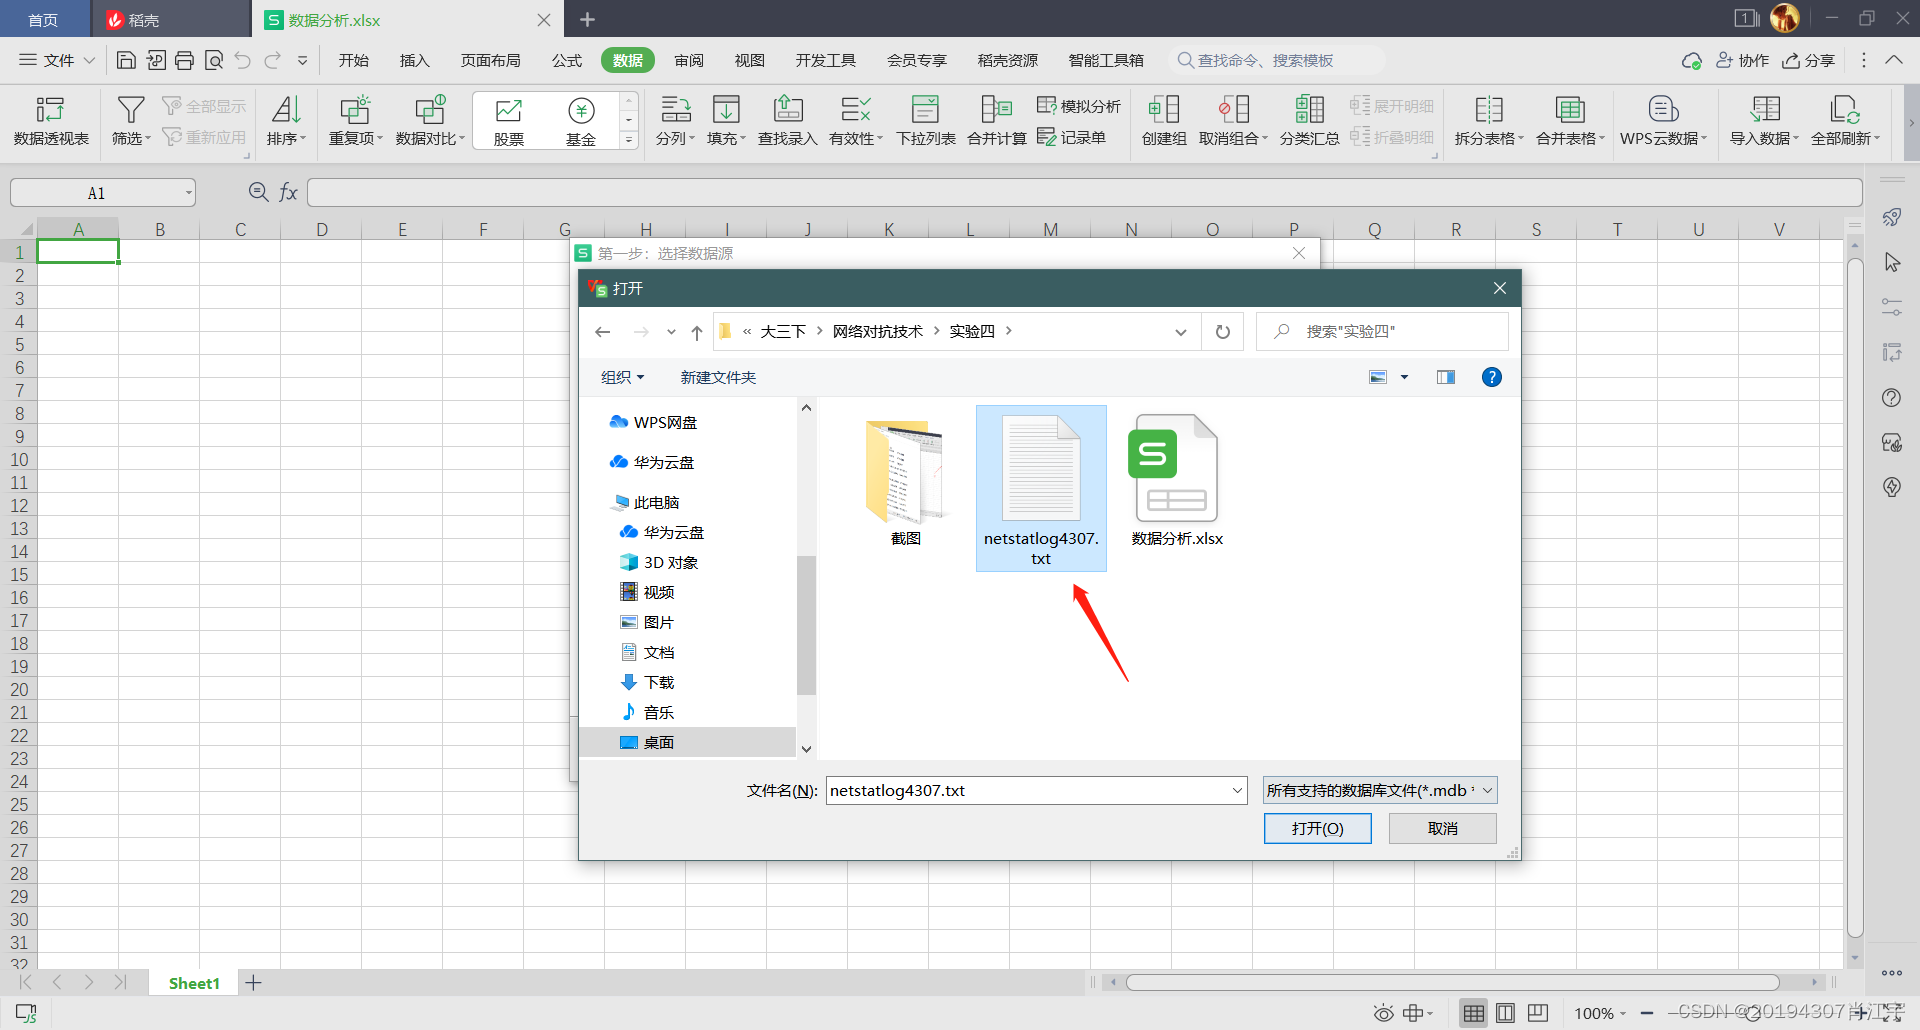Click the Sheet1 sheet tab

194,983
